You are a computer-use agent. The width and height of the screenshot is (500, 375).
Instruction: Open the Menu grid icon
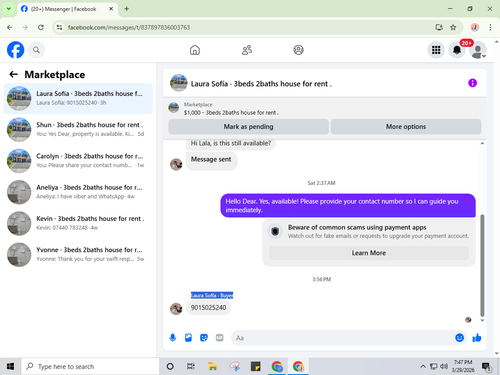point(436,50)
